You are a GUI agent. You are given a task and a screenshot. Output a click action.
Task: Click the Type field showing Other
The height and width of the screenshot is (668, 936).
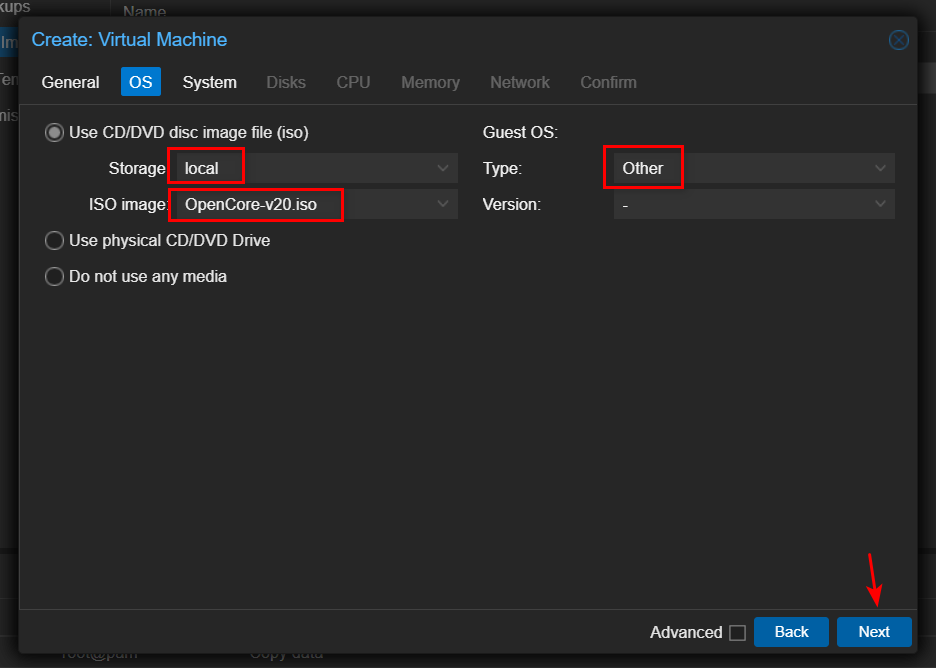click(x=740, y=168)
